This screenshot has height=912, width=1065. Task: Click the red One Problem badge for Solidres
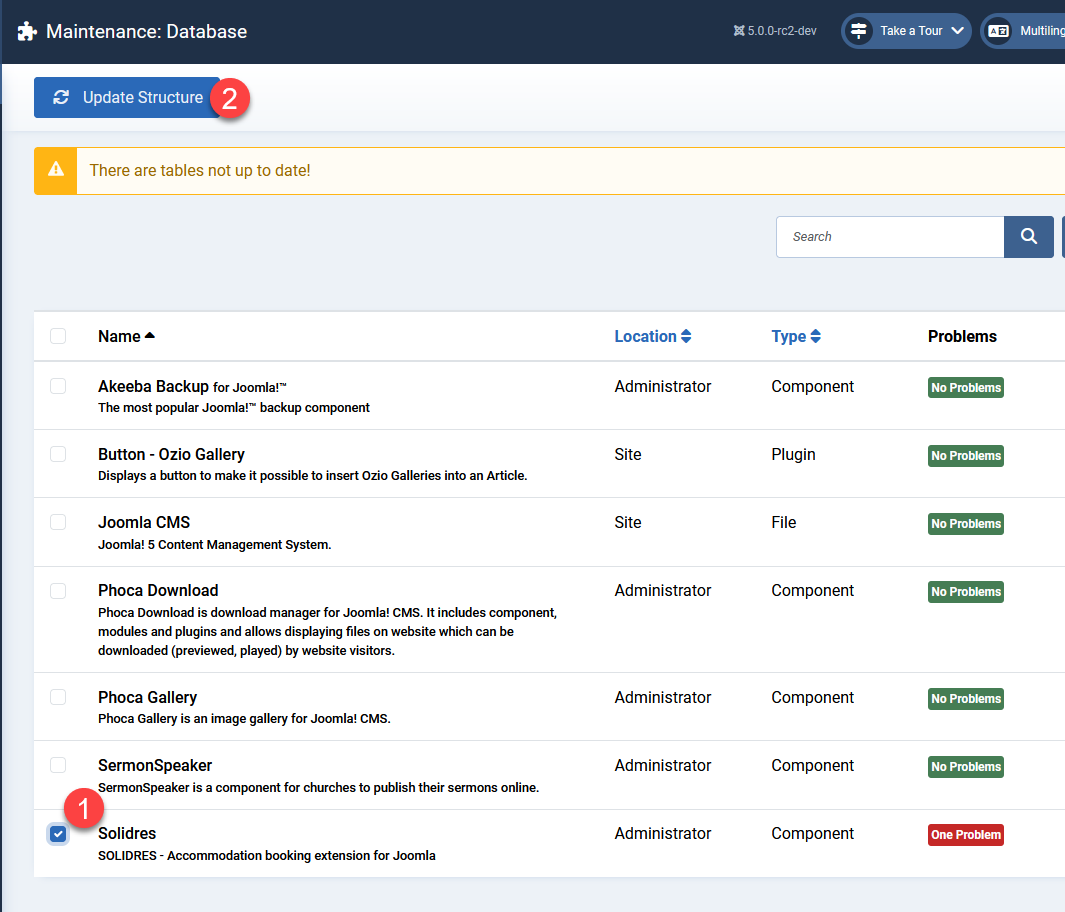(965, 834)
